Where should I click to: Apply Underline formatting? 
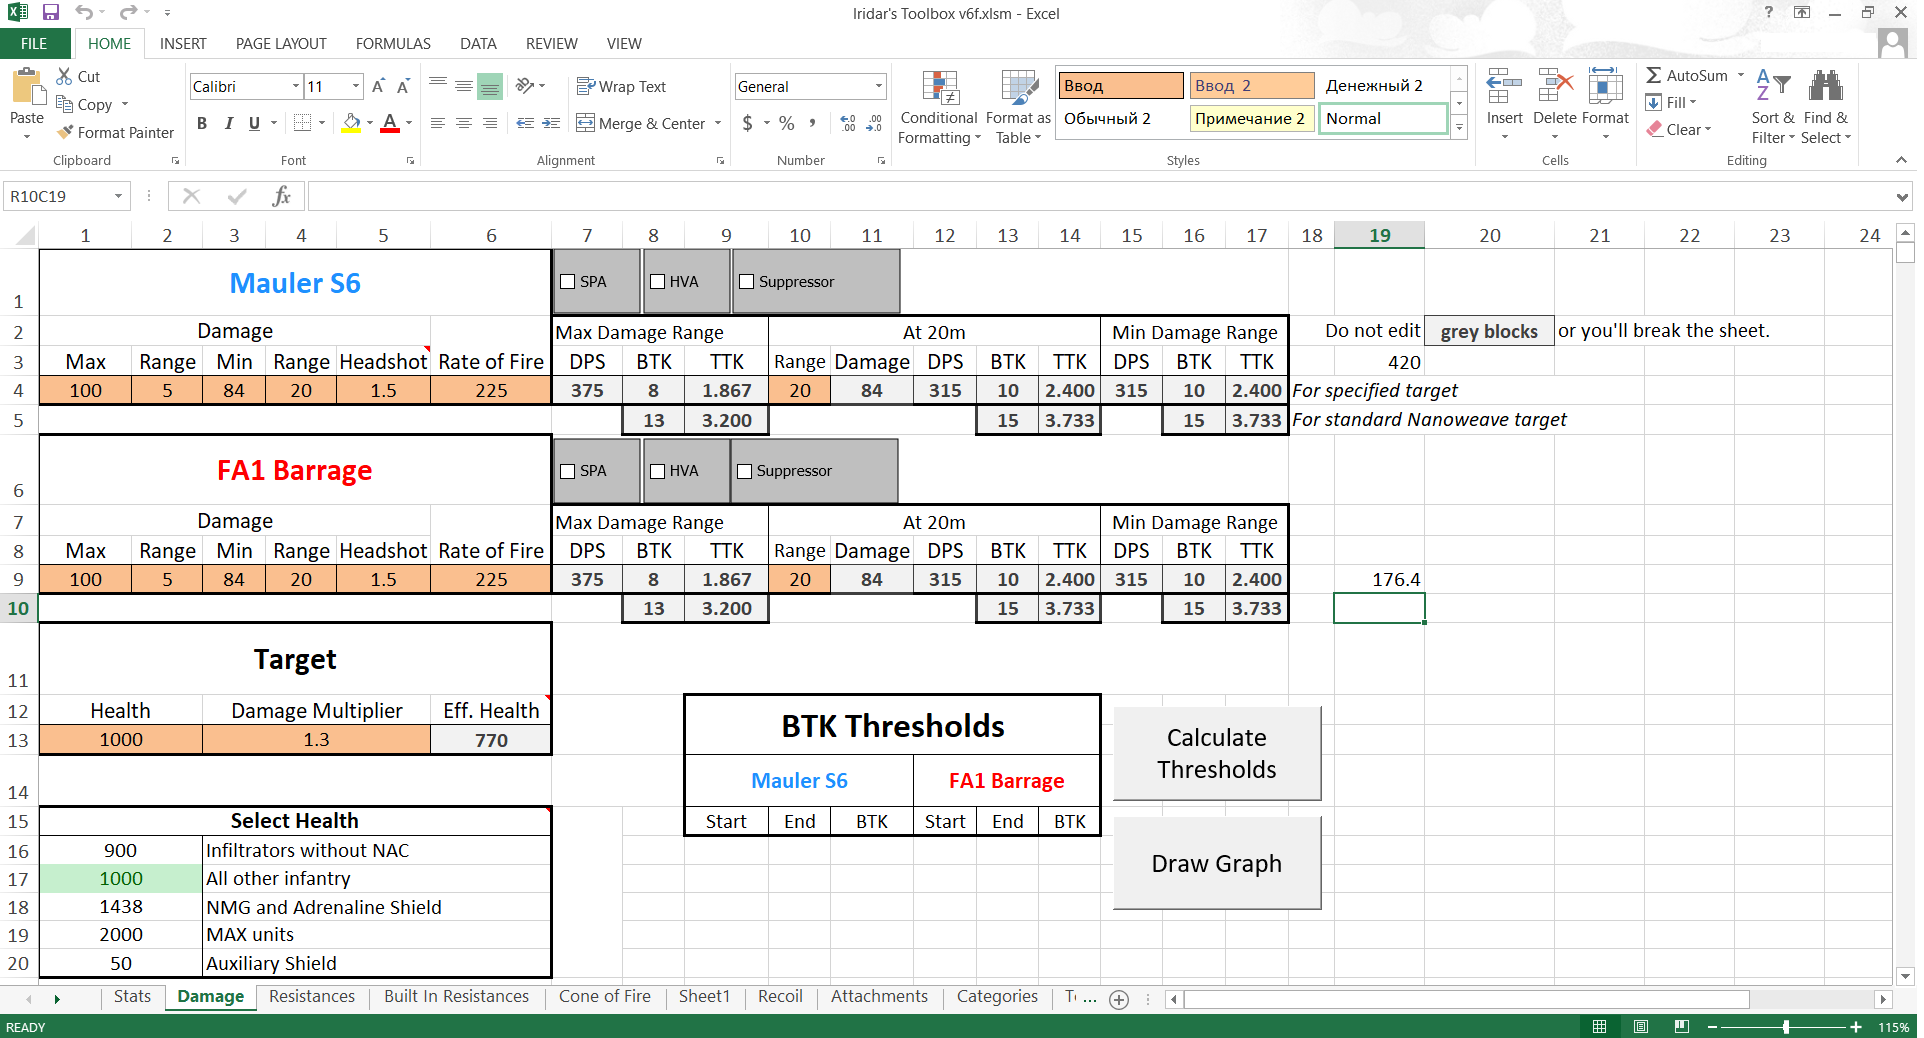point(254,123)
